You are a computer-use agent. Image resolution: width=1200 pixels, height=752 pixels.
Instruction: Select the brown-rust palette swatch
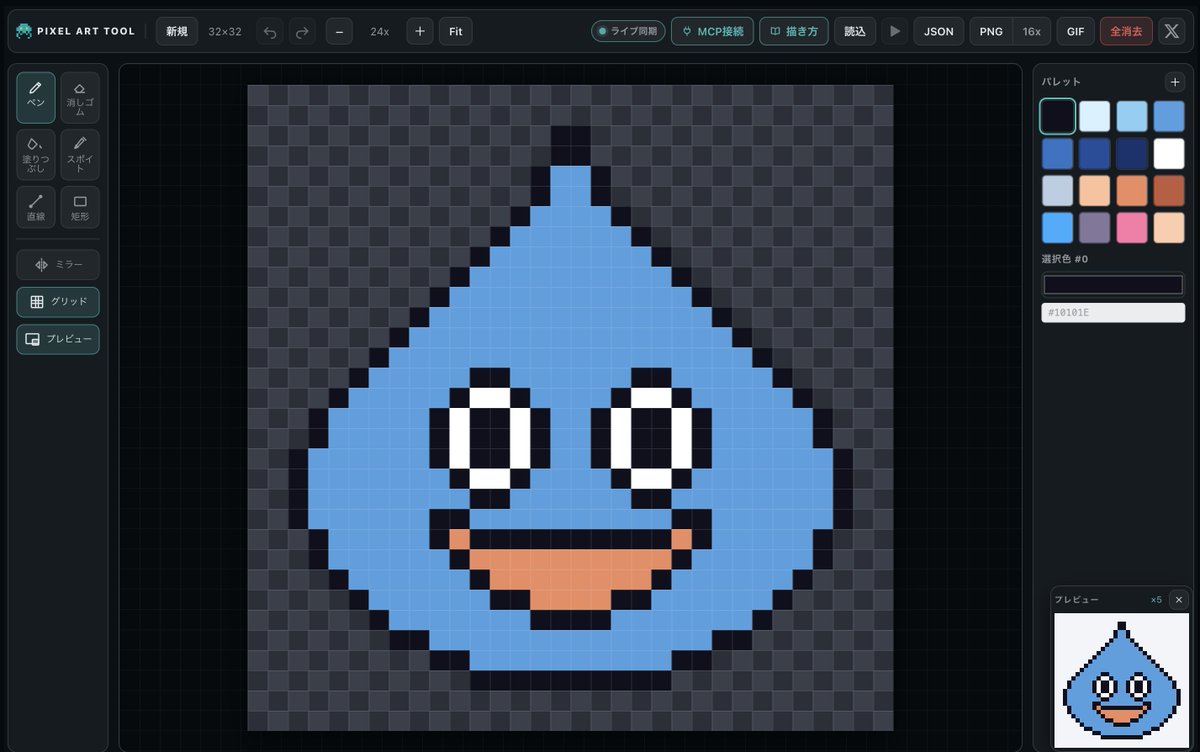[1169, 190]
